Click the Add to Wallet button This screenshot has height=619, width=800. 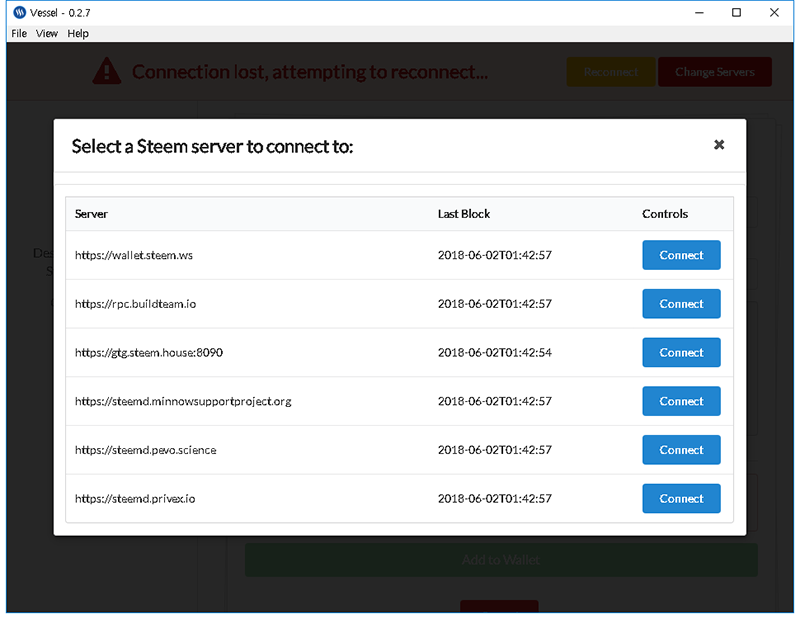501,560
